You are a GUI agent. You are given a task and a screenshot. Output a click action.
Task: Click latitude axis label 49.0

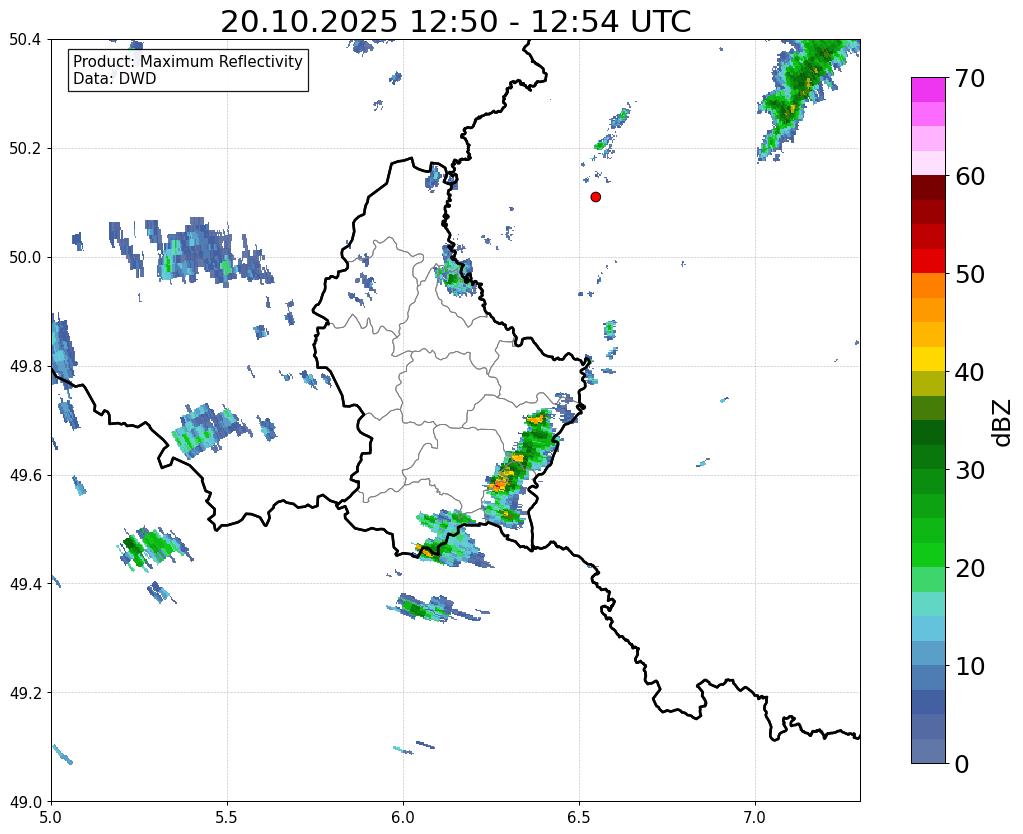(25, 802)
